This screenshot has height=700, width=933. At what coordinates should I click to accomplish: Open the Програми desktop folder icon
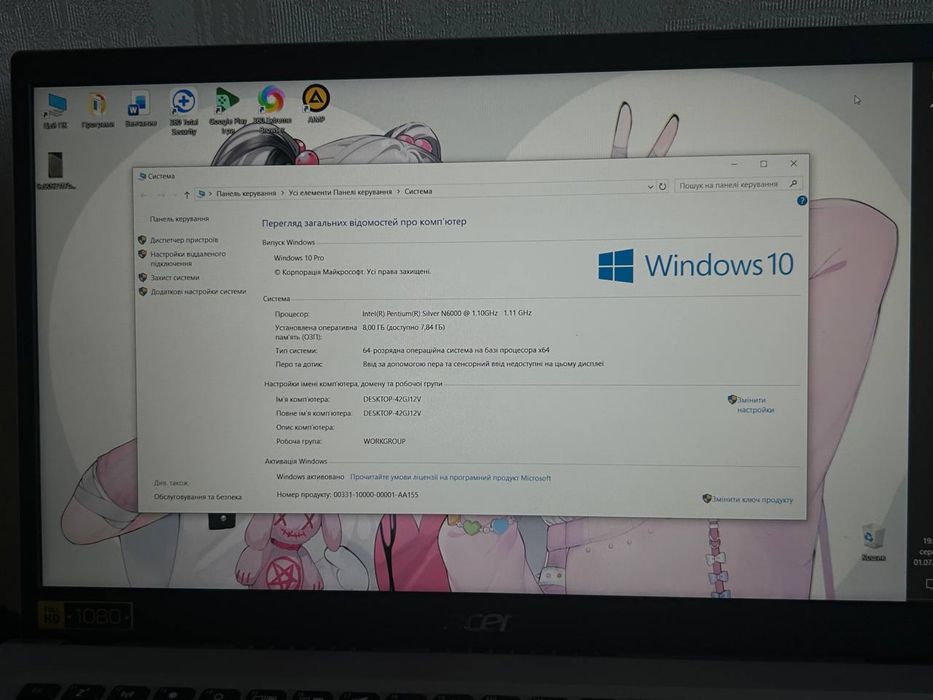(98, 110)
